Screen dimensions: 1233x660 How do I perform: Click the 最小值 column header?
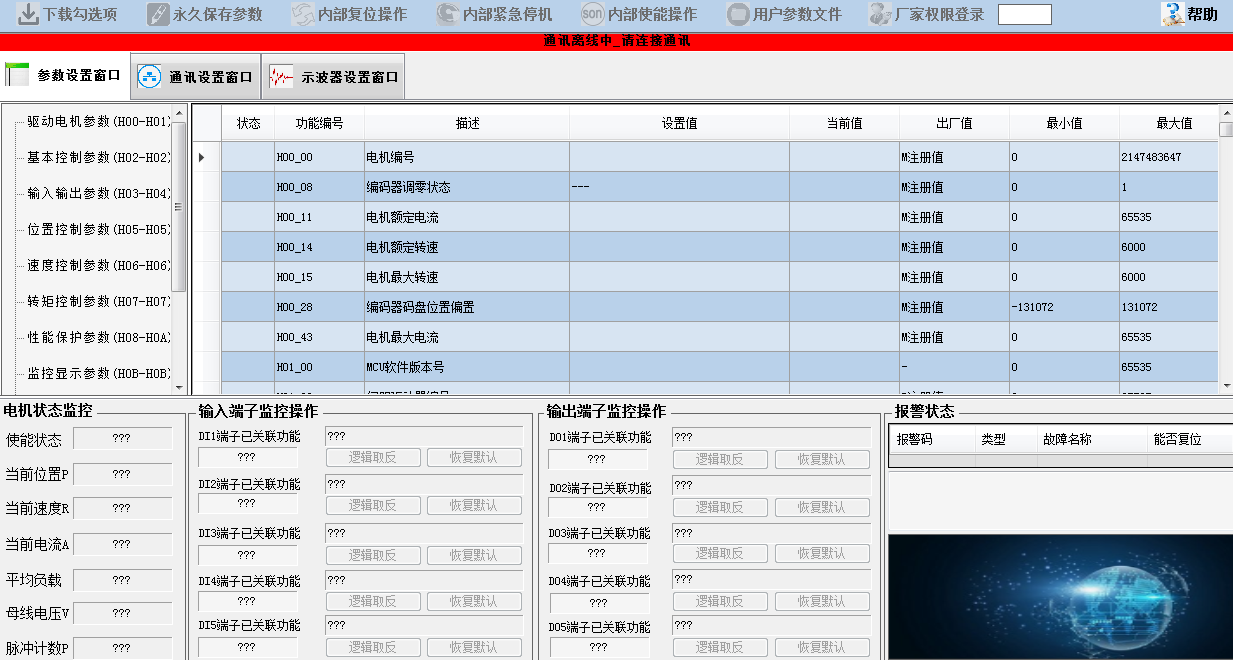1064,124
